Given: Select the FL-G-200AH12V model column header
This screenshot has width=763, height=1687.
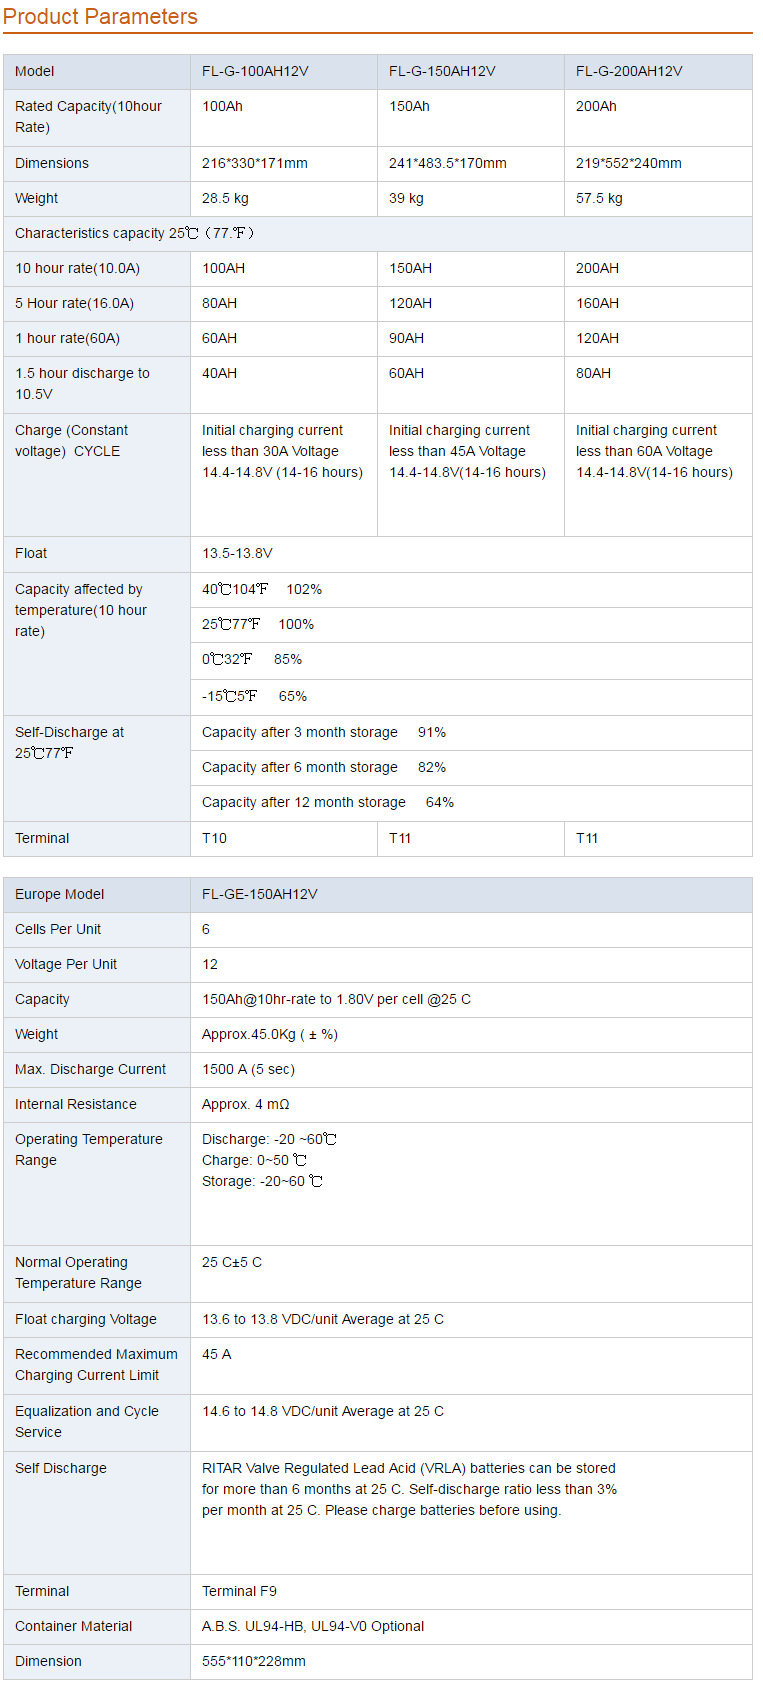Looking at the screenshot, I should [629, 71].
